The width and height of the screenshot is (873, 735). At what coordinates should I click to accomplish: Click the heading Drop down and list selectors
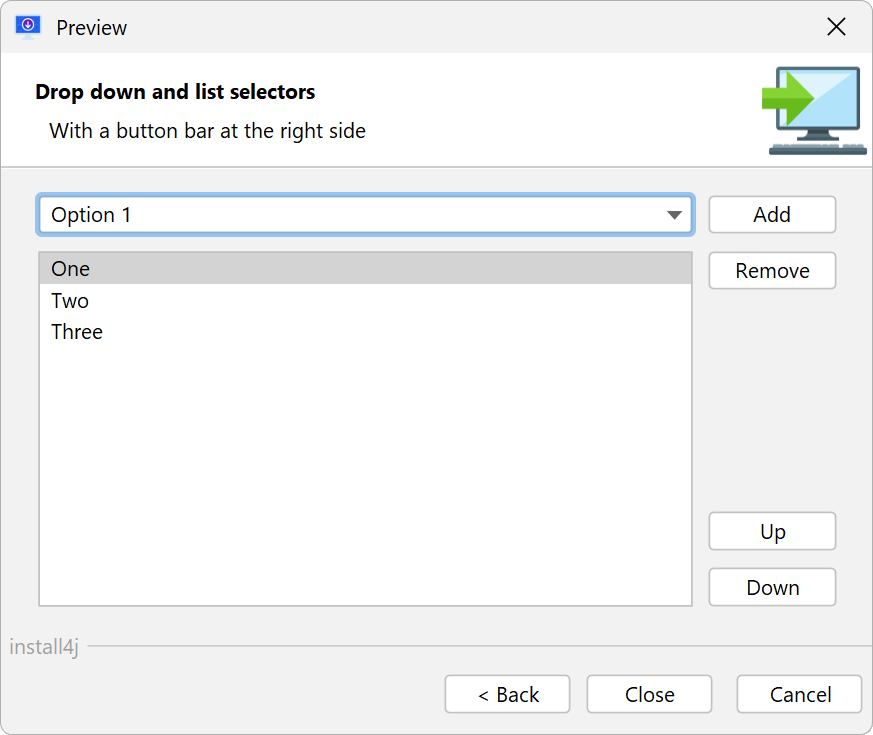pyautogui.click(x=175, y=92)
